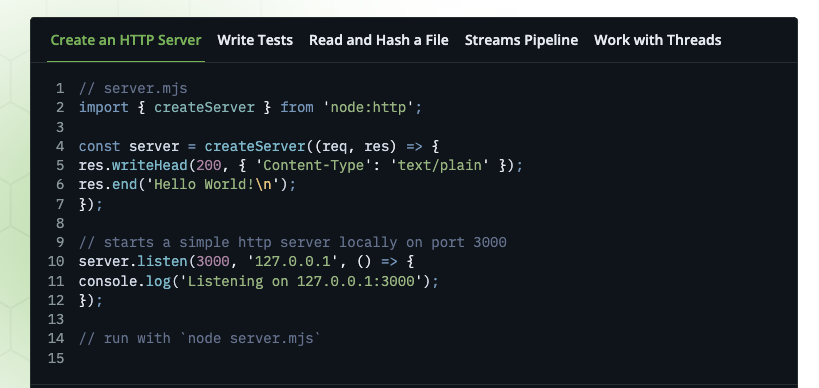Click line number 3

pos(60,127)
